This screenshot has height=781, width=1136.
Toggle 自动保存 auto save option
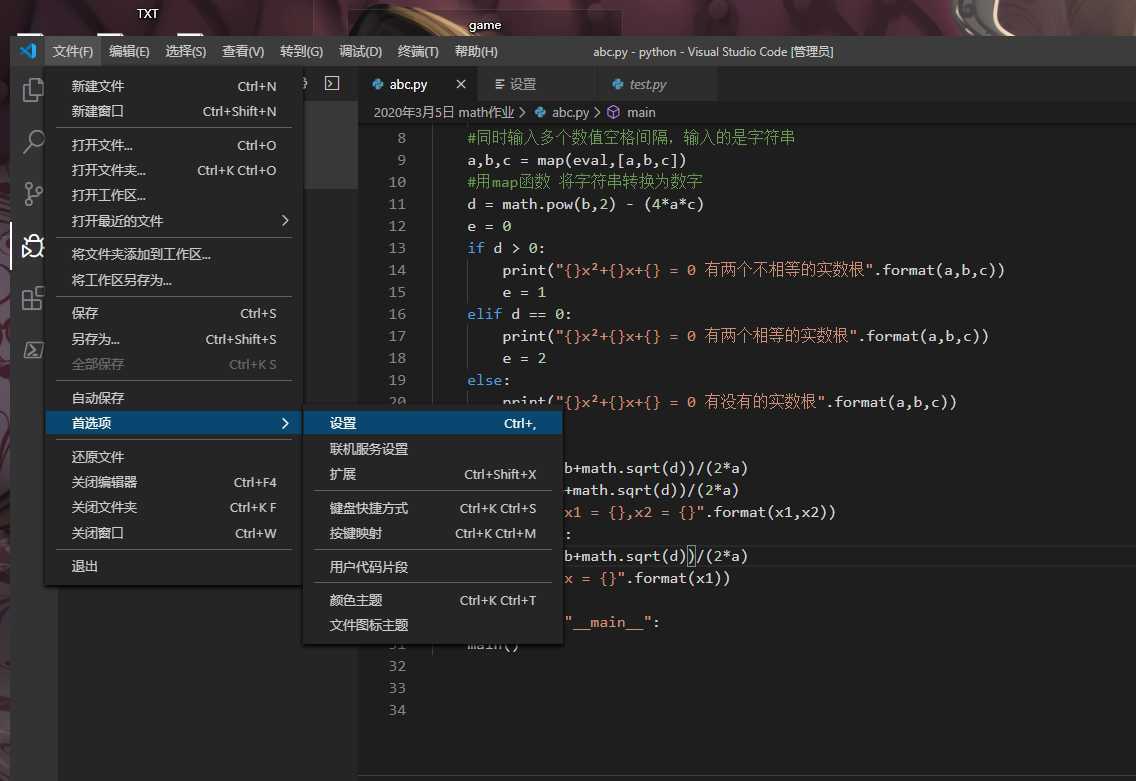(x=98, y=398)
